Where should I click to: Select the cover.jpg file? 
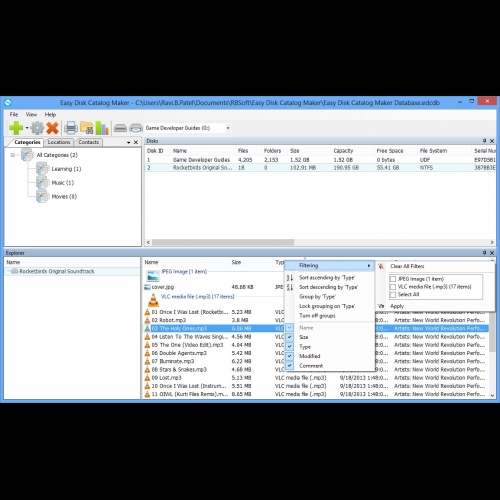(163, 287)
